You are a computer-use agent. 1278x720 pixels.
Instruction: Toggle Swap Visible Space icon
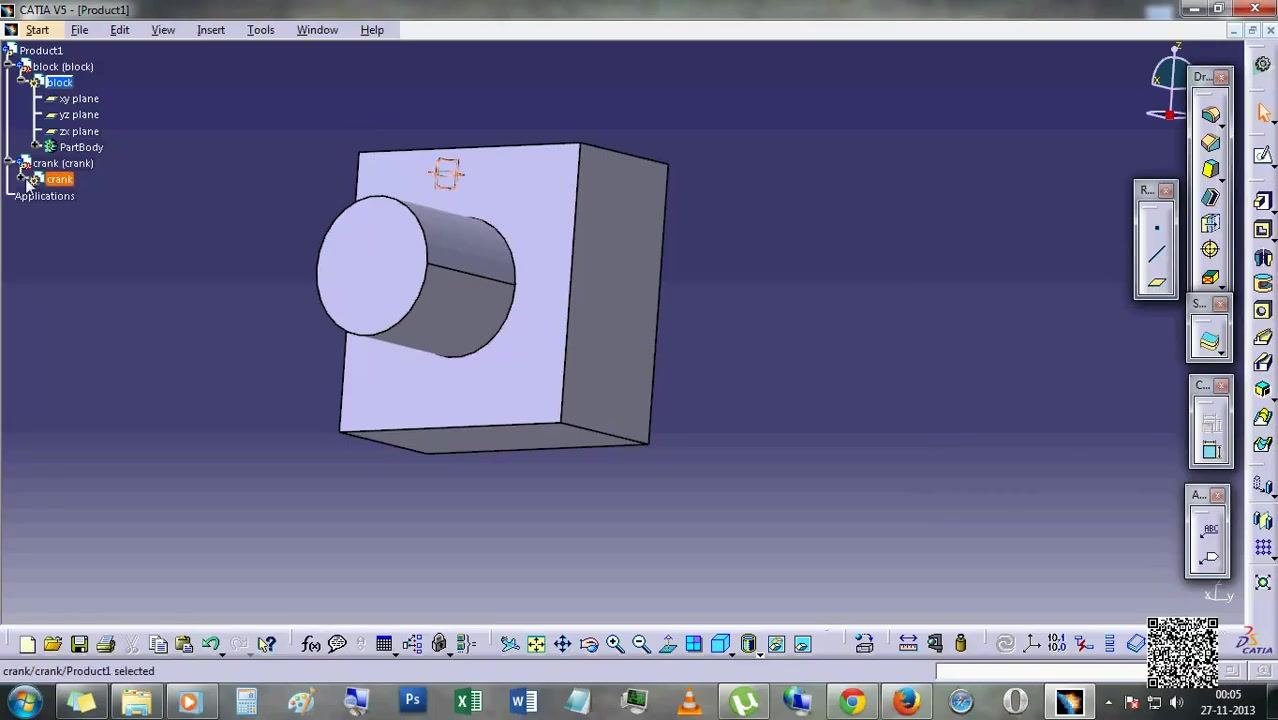pos(802,645)
